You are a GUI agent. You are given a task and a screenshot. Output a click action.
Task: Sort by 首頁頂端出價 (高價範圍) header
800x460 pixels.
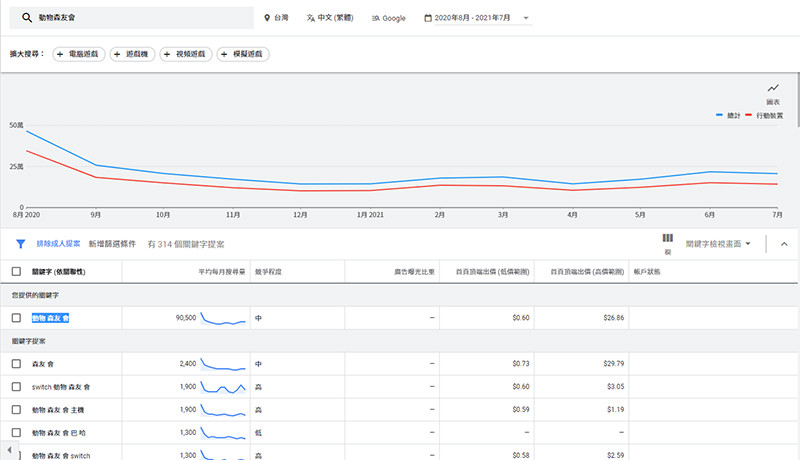tap(587, 272)
